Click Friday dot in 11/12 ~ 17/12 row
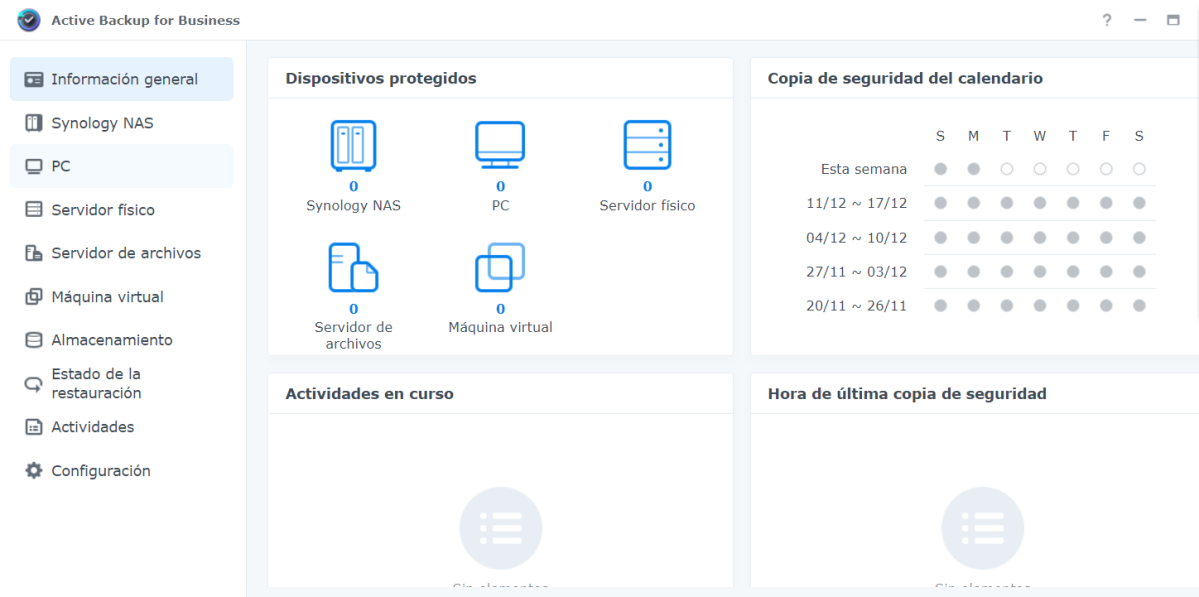This screenshot has width=1199, height=597. tap(1106, 203)
